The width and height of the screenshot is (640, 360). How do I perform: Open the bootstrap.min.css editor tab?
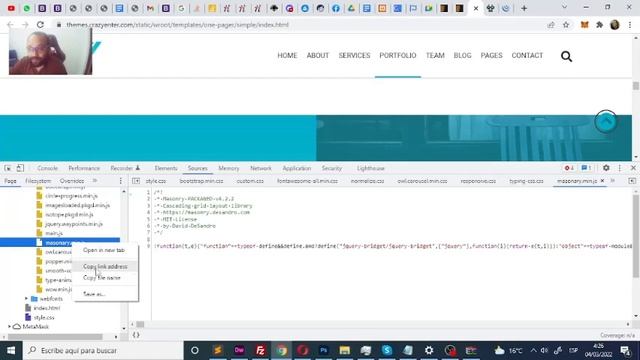(201, 181)
